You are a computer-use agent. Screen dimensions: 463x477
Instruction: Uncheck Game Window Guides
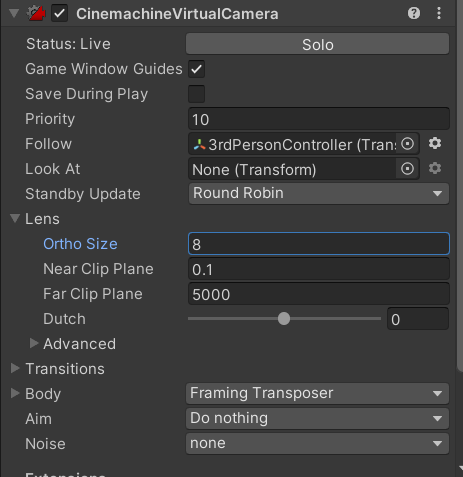coord(196,69)
